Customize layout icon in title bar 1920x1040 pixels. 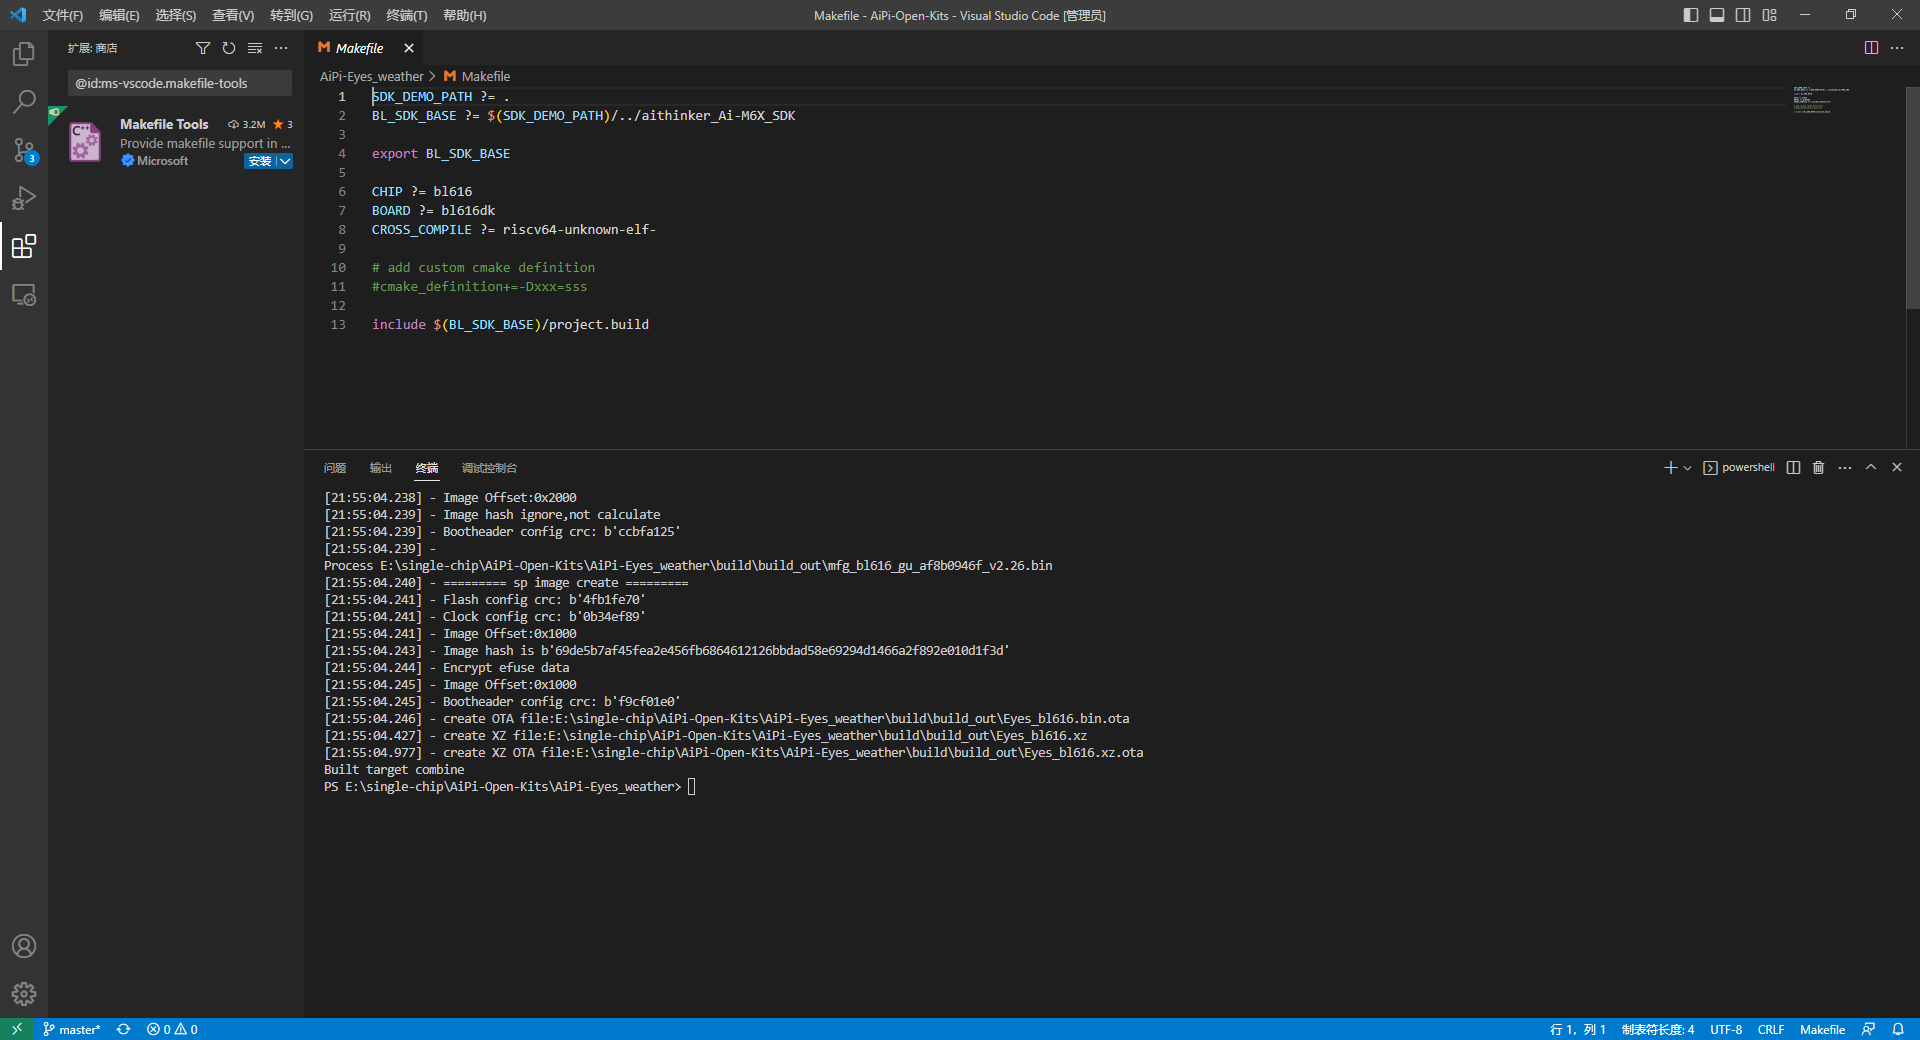(1770, 15)
